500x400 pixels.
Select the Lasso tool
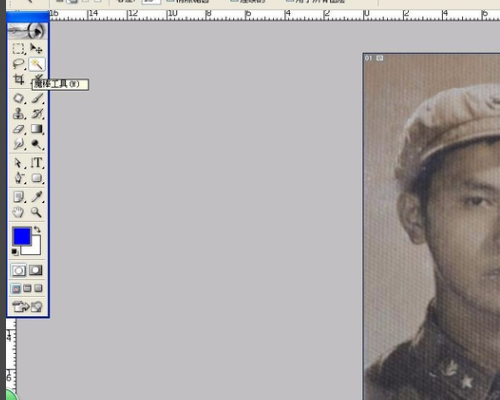coord(18,64)
